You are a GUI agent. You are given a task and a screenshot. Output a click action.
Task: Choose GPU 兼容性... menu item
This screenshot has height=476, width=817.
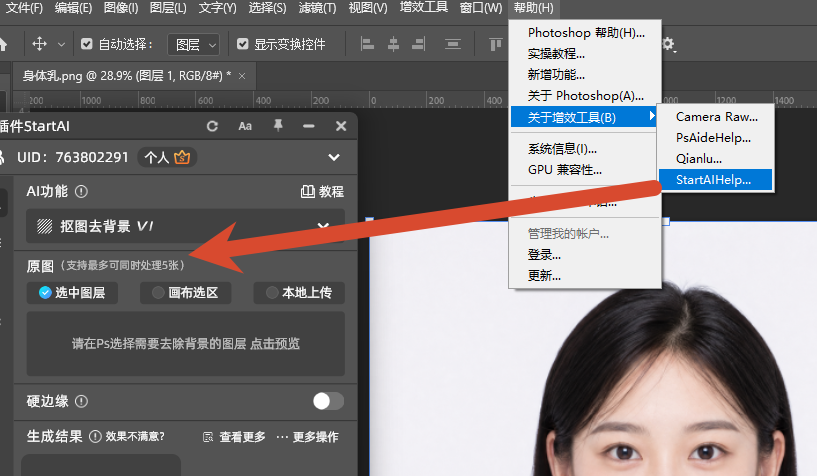coord(586,170)
